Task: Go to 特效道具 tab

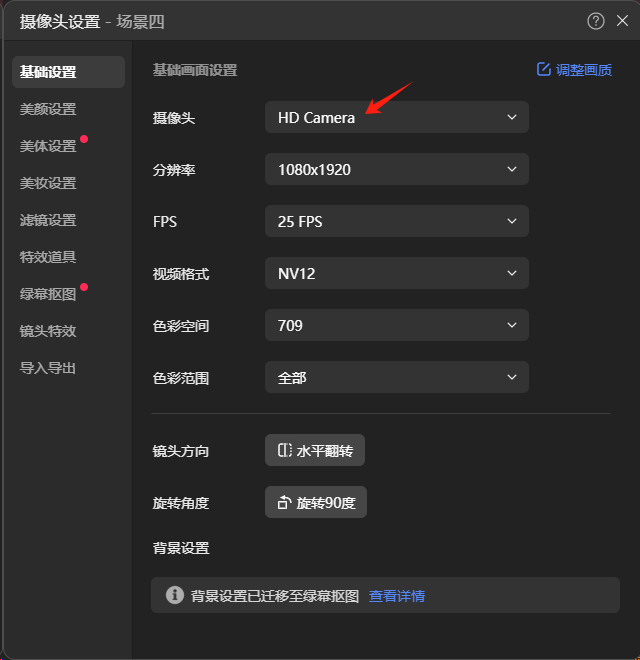Action: (x=48, y=257)
